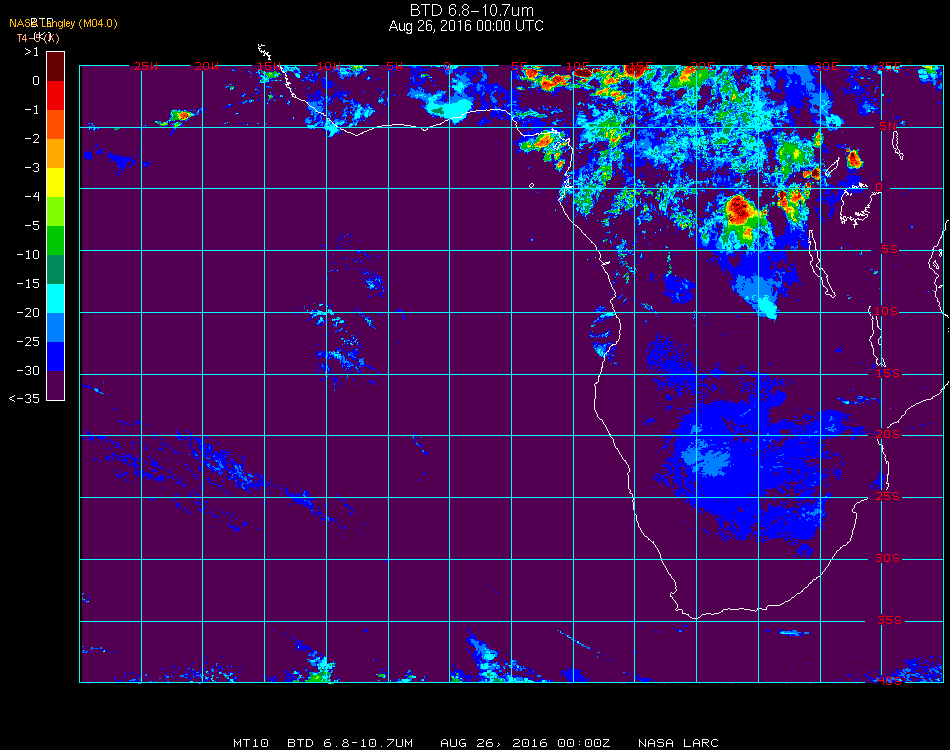Click the '10E' longitude label
The image size is (950, 750).
577,66
